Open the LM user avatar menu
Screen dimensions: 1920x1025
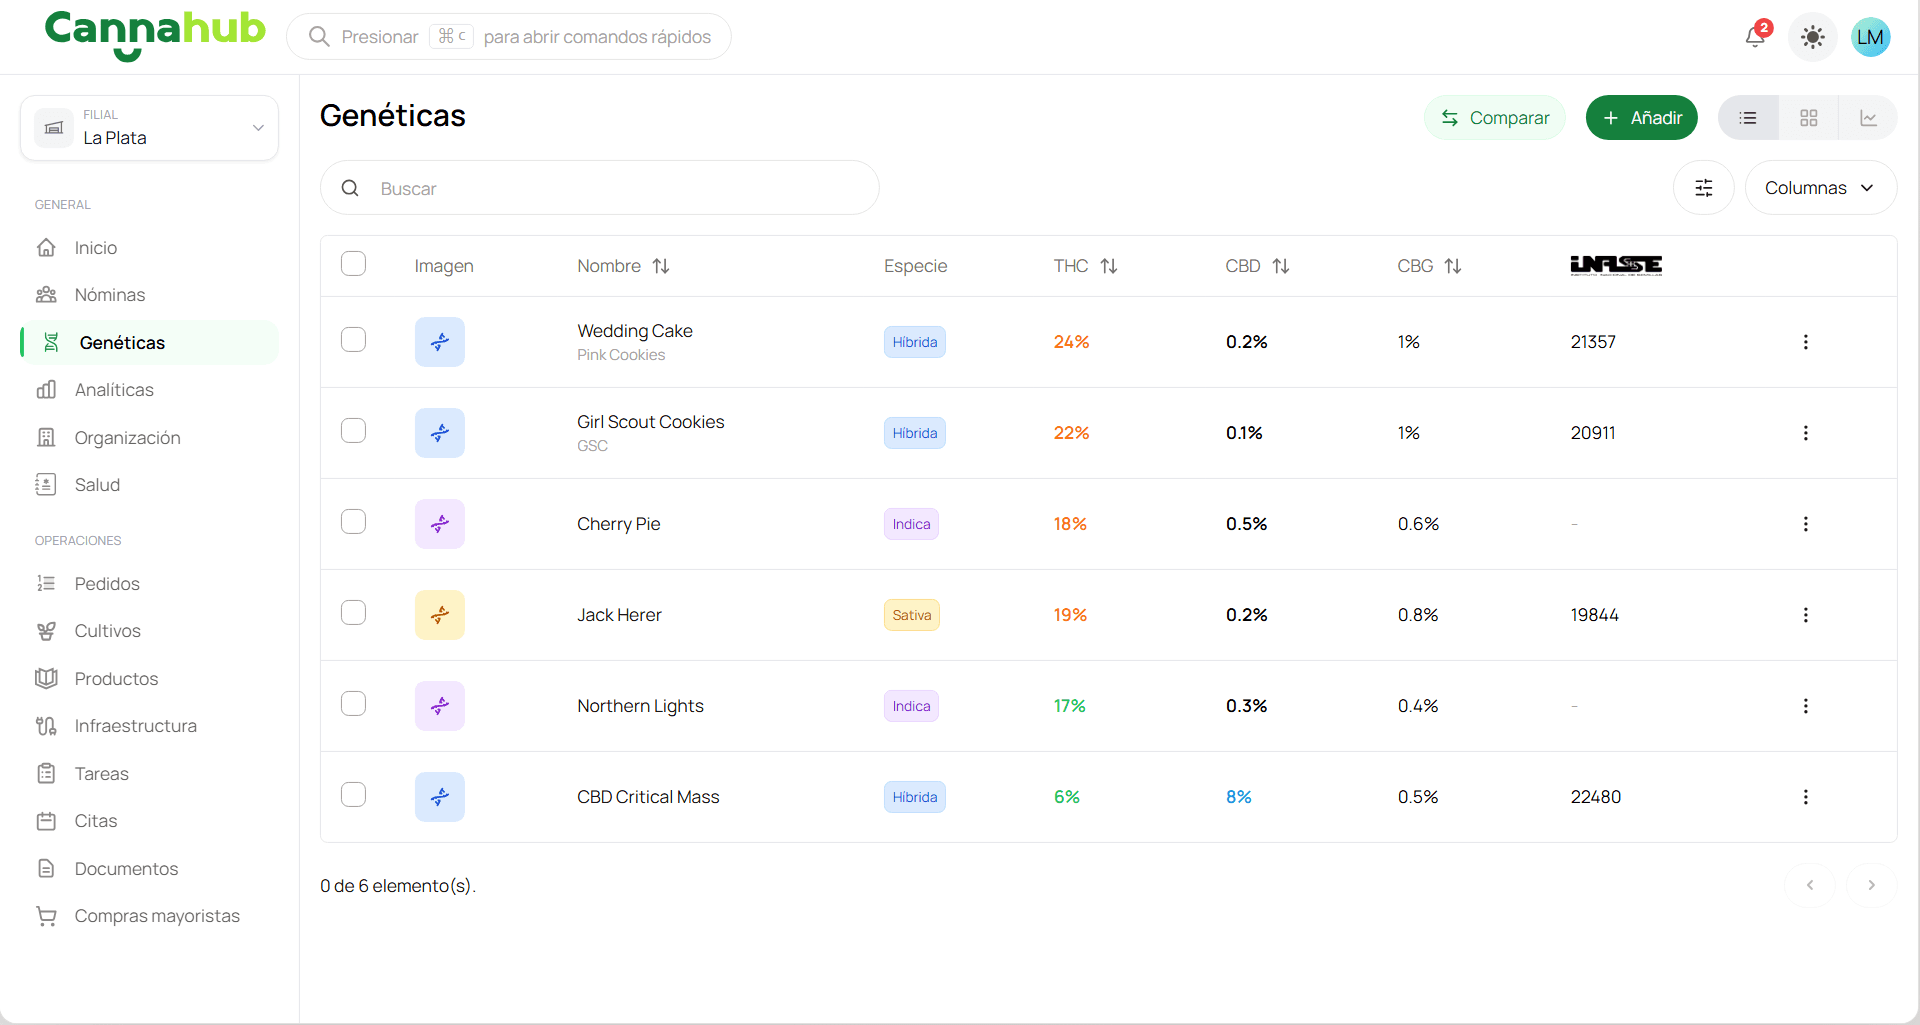coord(1870,38)
